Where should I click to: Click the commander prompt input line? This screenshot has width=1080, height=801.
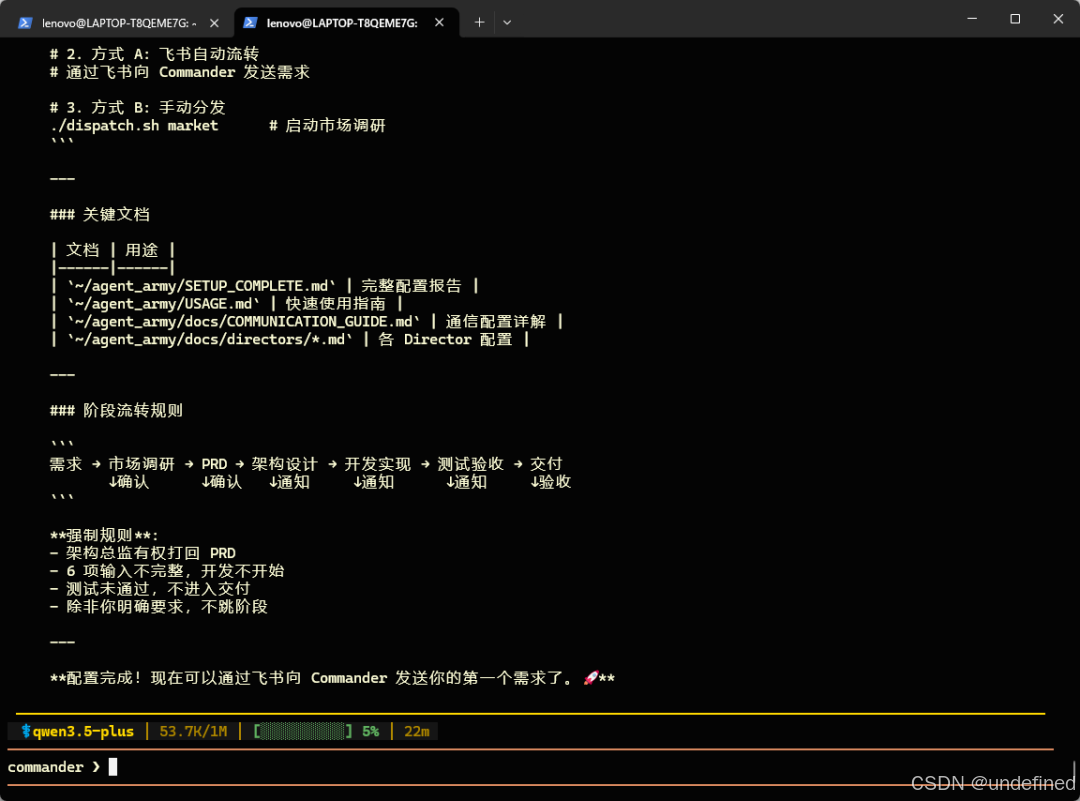click(530, 767)
